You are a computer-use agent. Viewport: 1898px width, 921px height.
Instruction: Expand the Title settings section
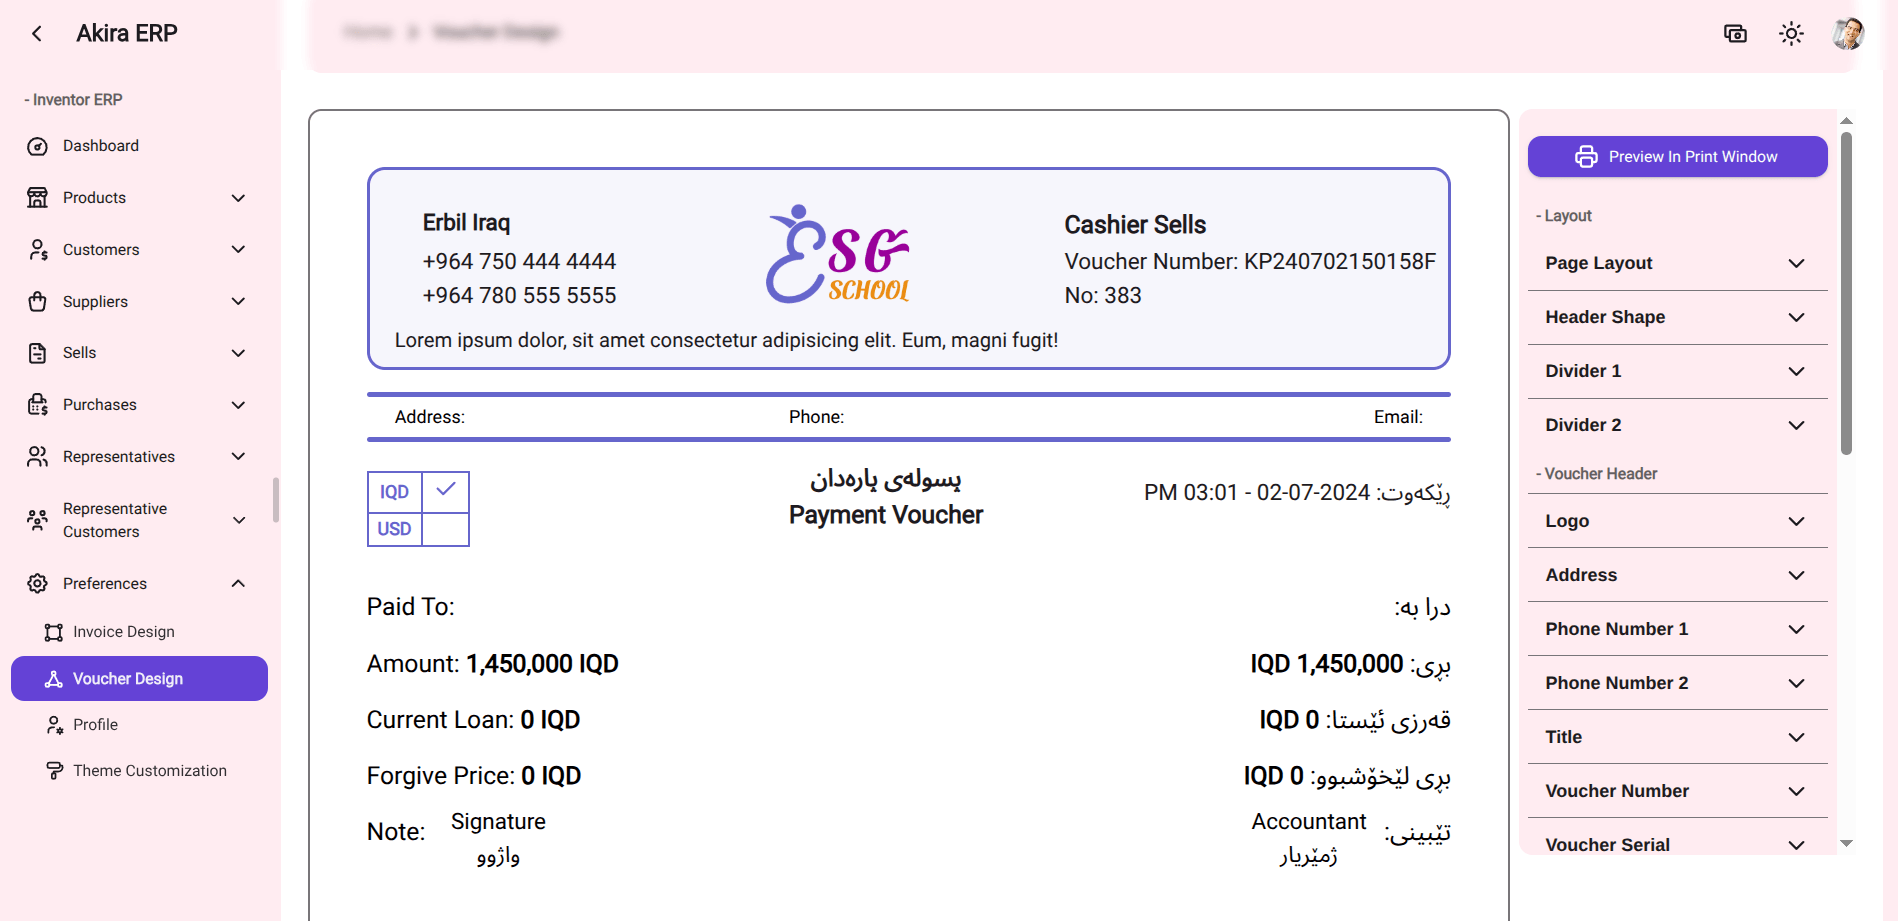click(x=1677, y=737)
